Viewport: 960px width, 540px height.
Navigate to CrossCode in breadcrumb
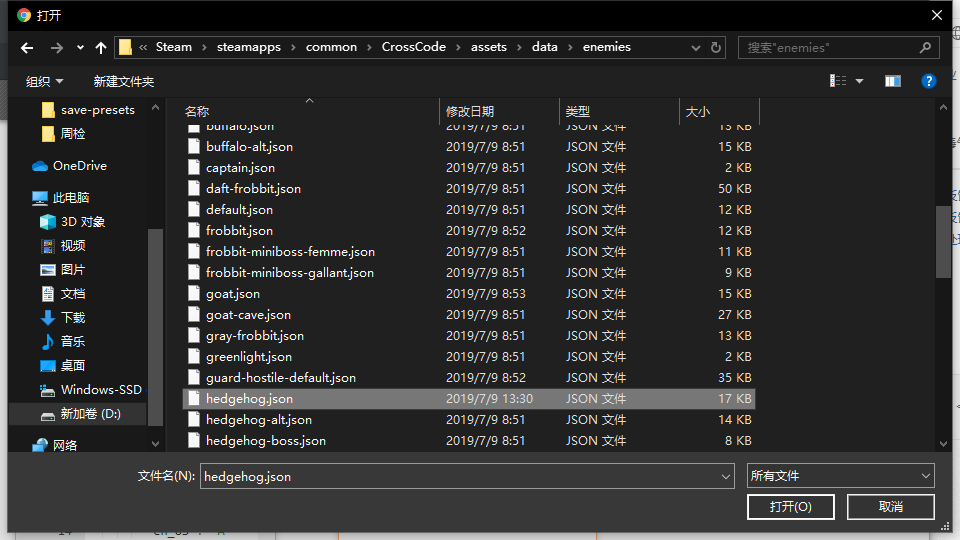(414, 47)
